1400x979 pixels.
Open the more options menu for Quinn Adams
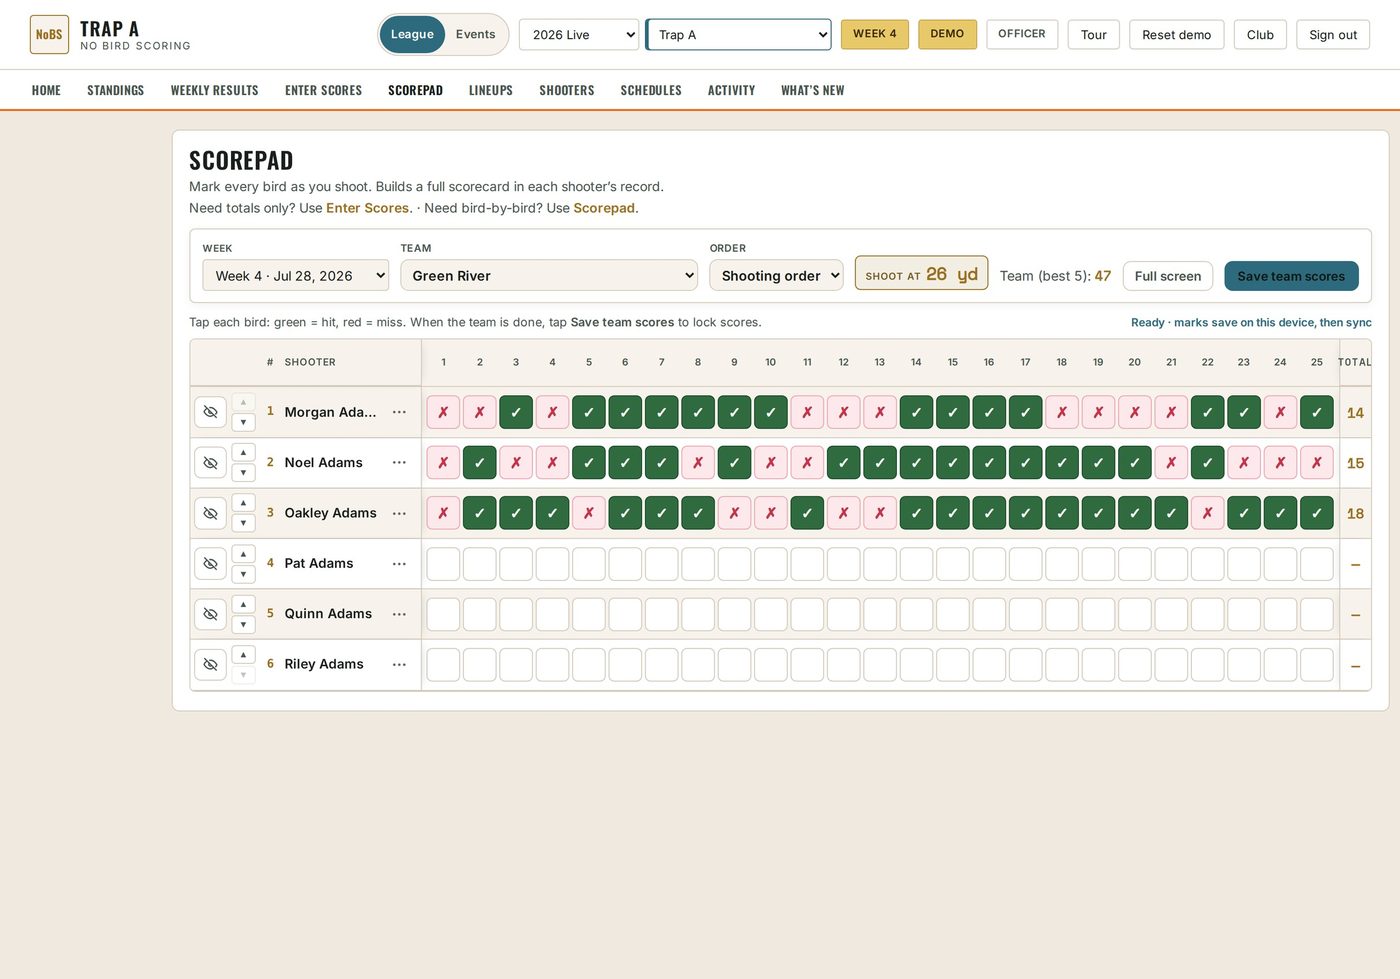pos(399,614)
